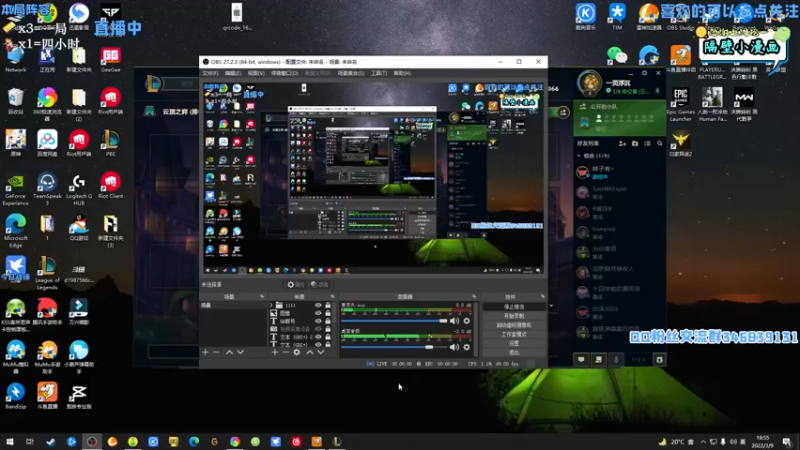Click Stop Streaming button in Controls

(x=514, y=307)
